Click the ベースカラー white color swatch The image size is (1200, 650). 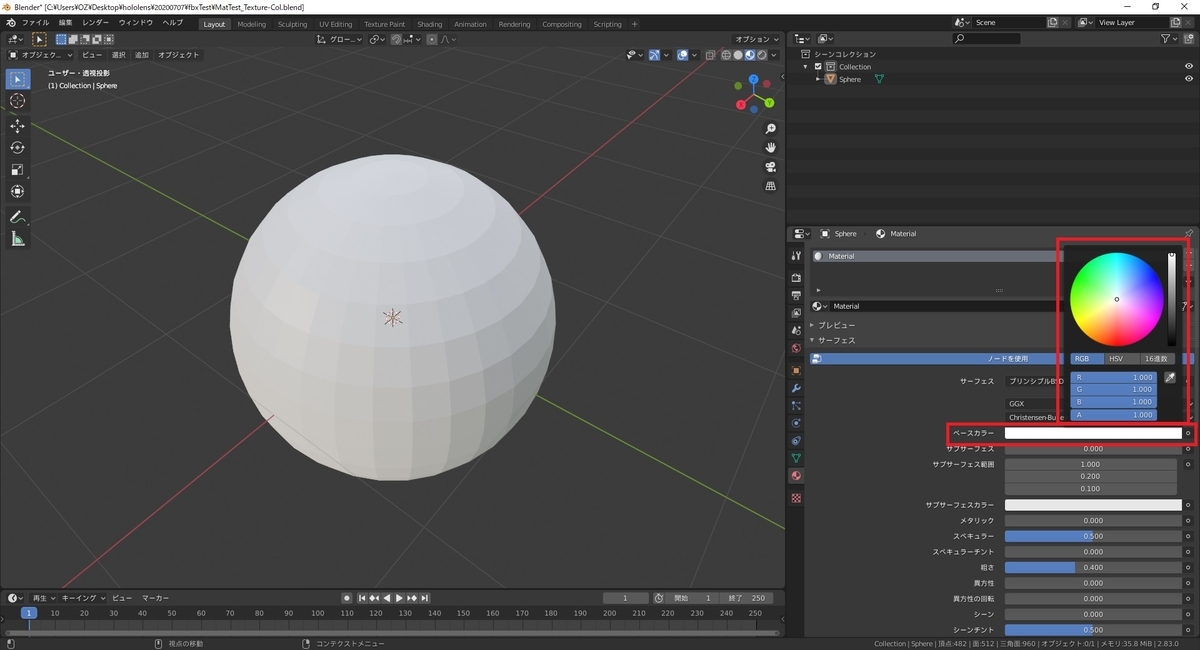[1093, 433]
